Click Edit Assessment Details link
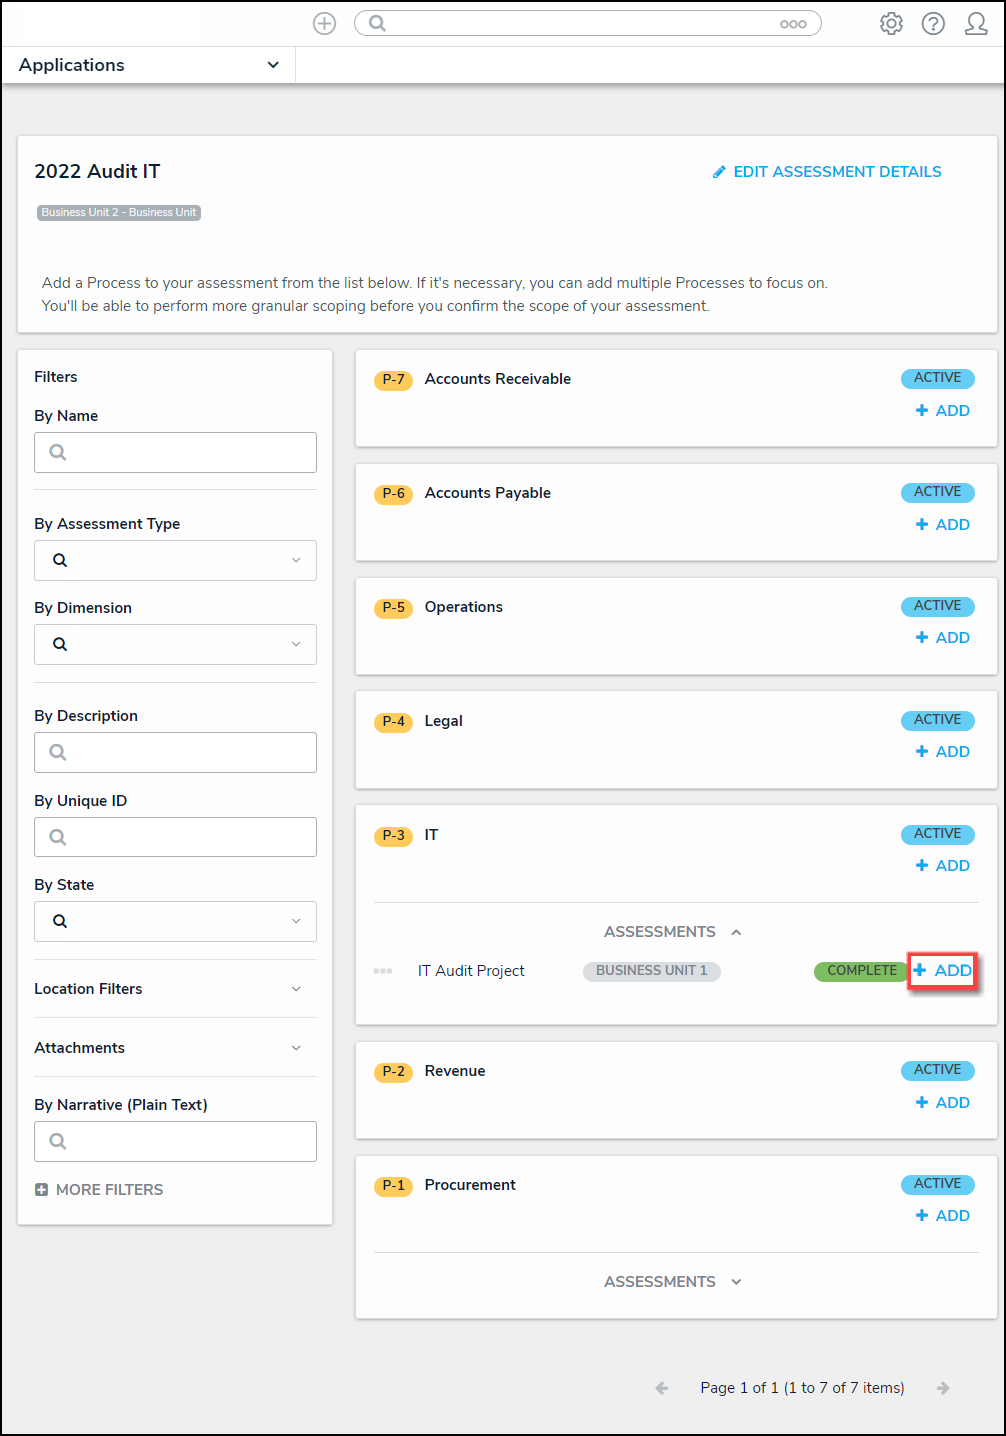This screenshot has width=1006, height=1436. [x=827, y=172]
